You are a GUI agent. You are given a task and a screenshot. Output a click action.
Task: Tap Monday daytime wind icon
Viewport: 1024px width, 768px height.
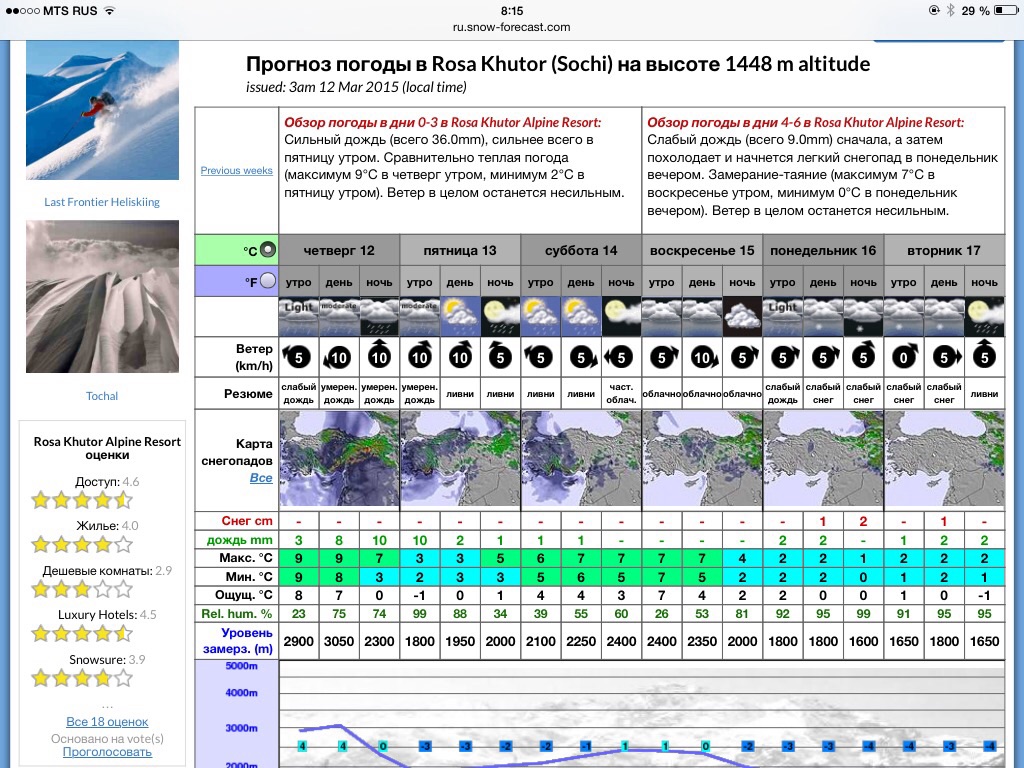pos(824,357)
